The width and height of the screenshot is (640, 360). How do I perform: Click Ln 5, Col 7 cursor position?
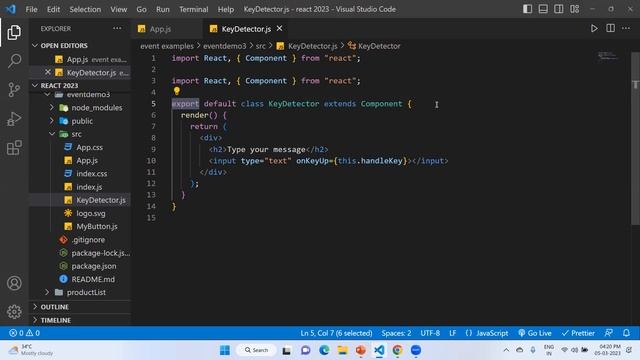click(x=336, y=333)
